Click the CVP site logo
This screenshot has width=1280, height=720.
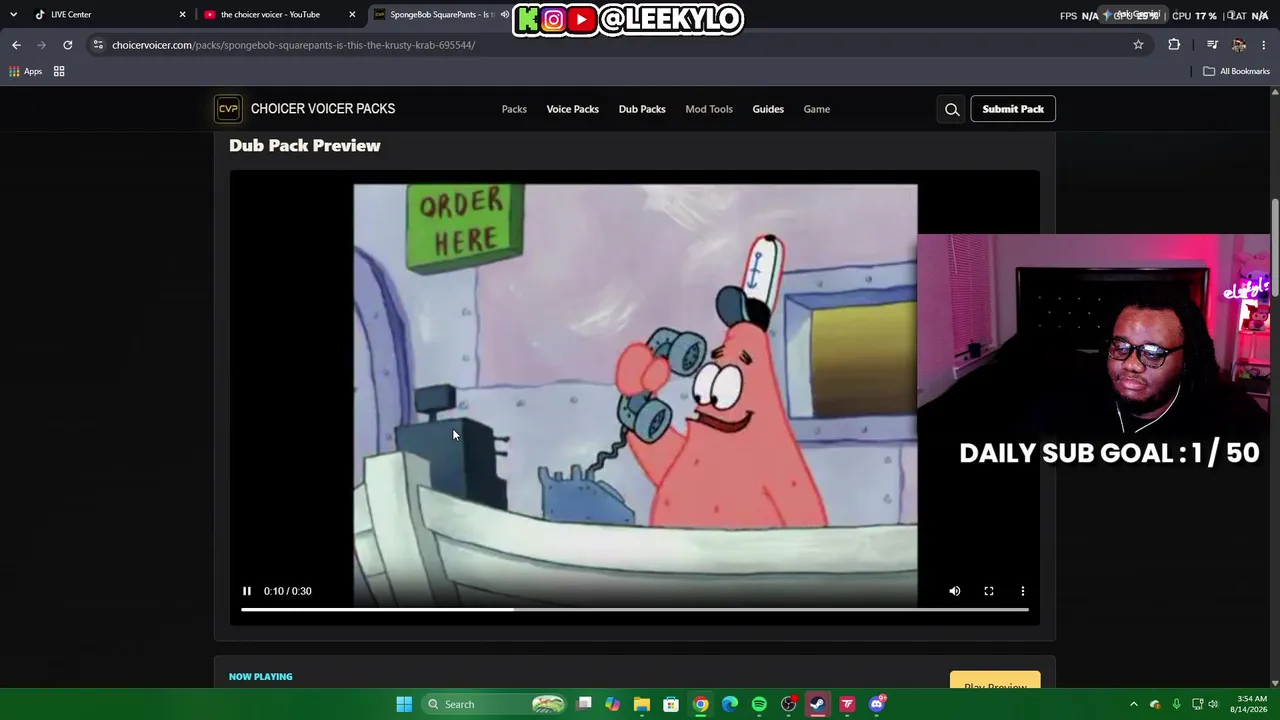pyautogui.click(x=228, y=109)
